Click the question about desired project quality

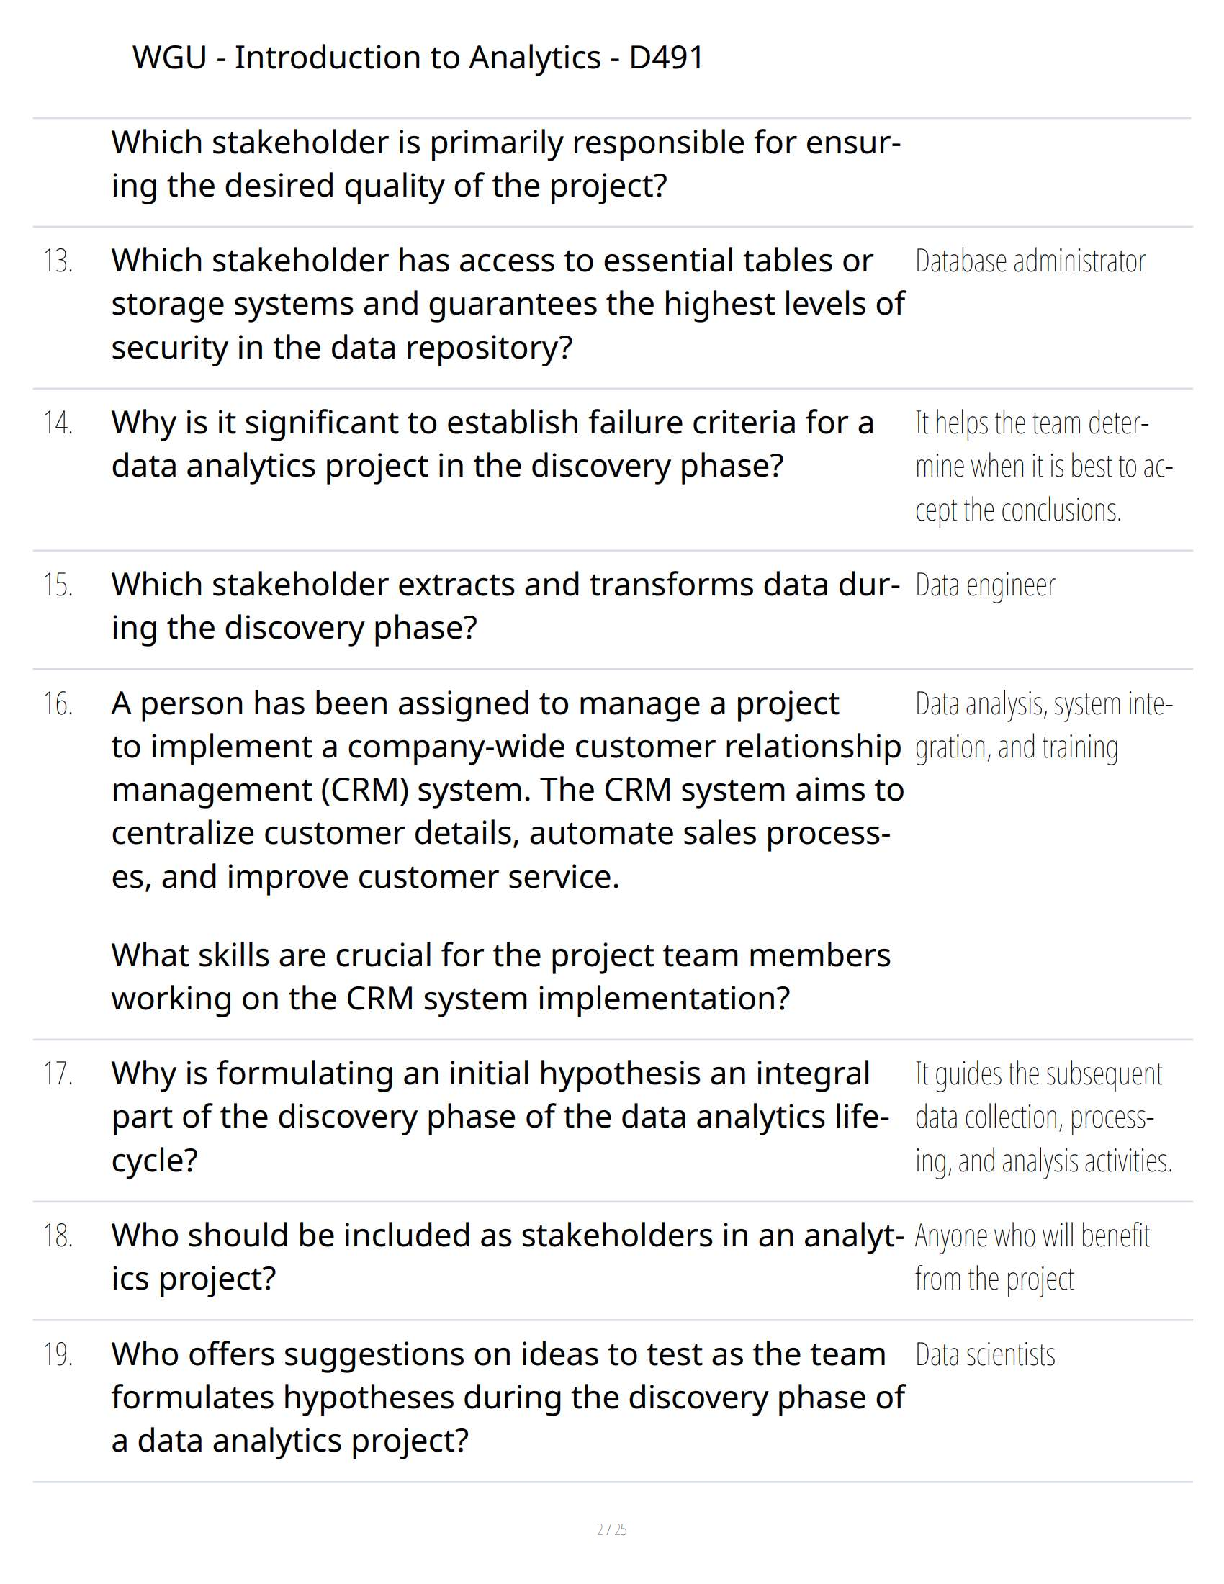point(506,164)
